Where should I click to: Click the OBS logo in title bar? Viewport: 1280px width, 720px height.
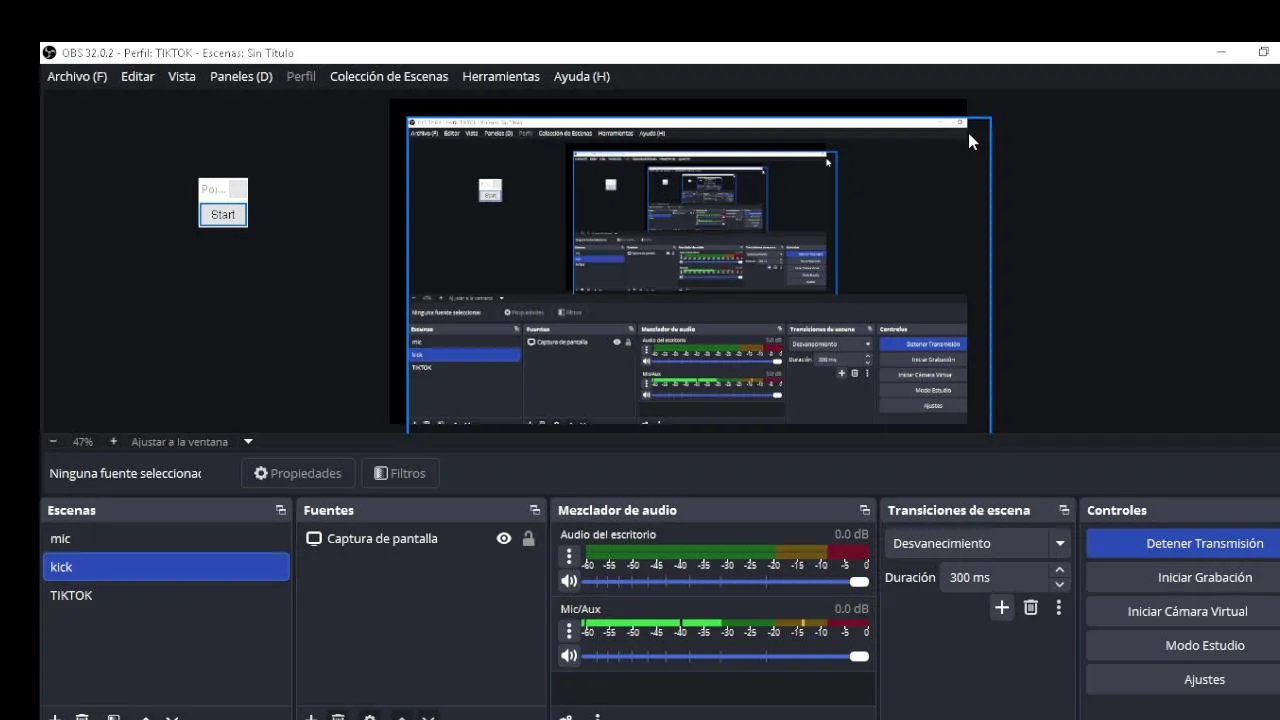click(49, 53)
